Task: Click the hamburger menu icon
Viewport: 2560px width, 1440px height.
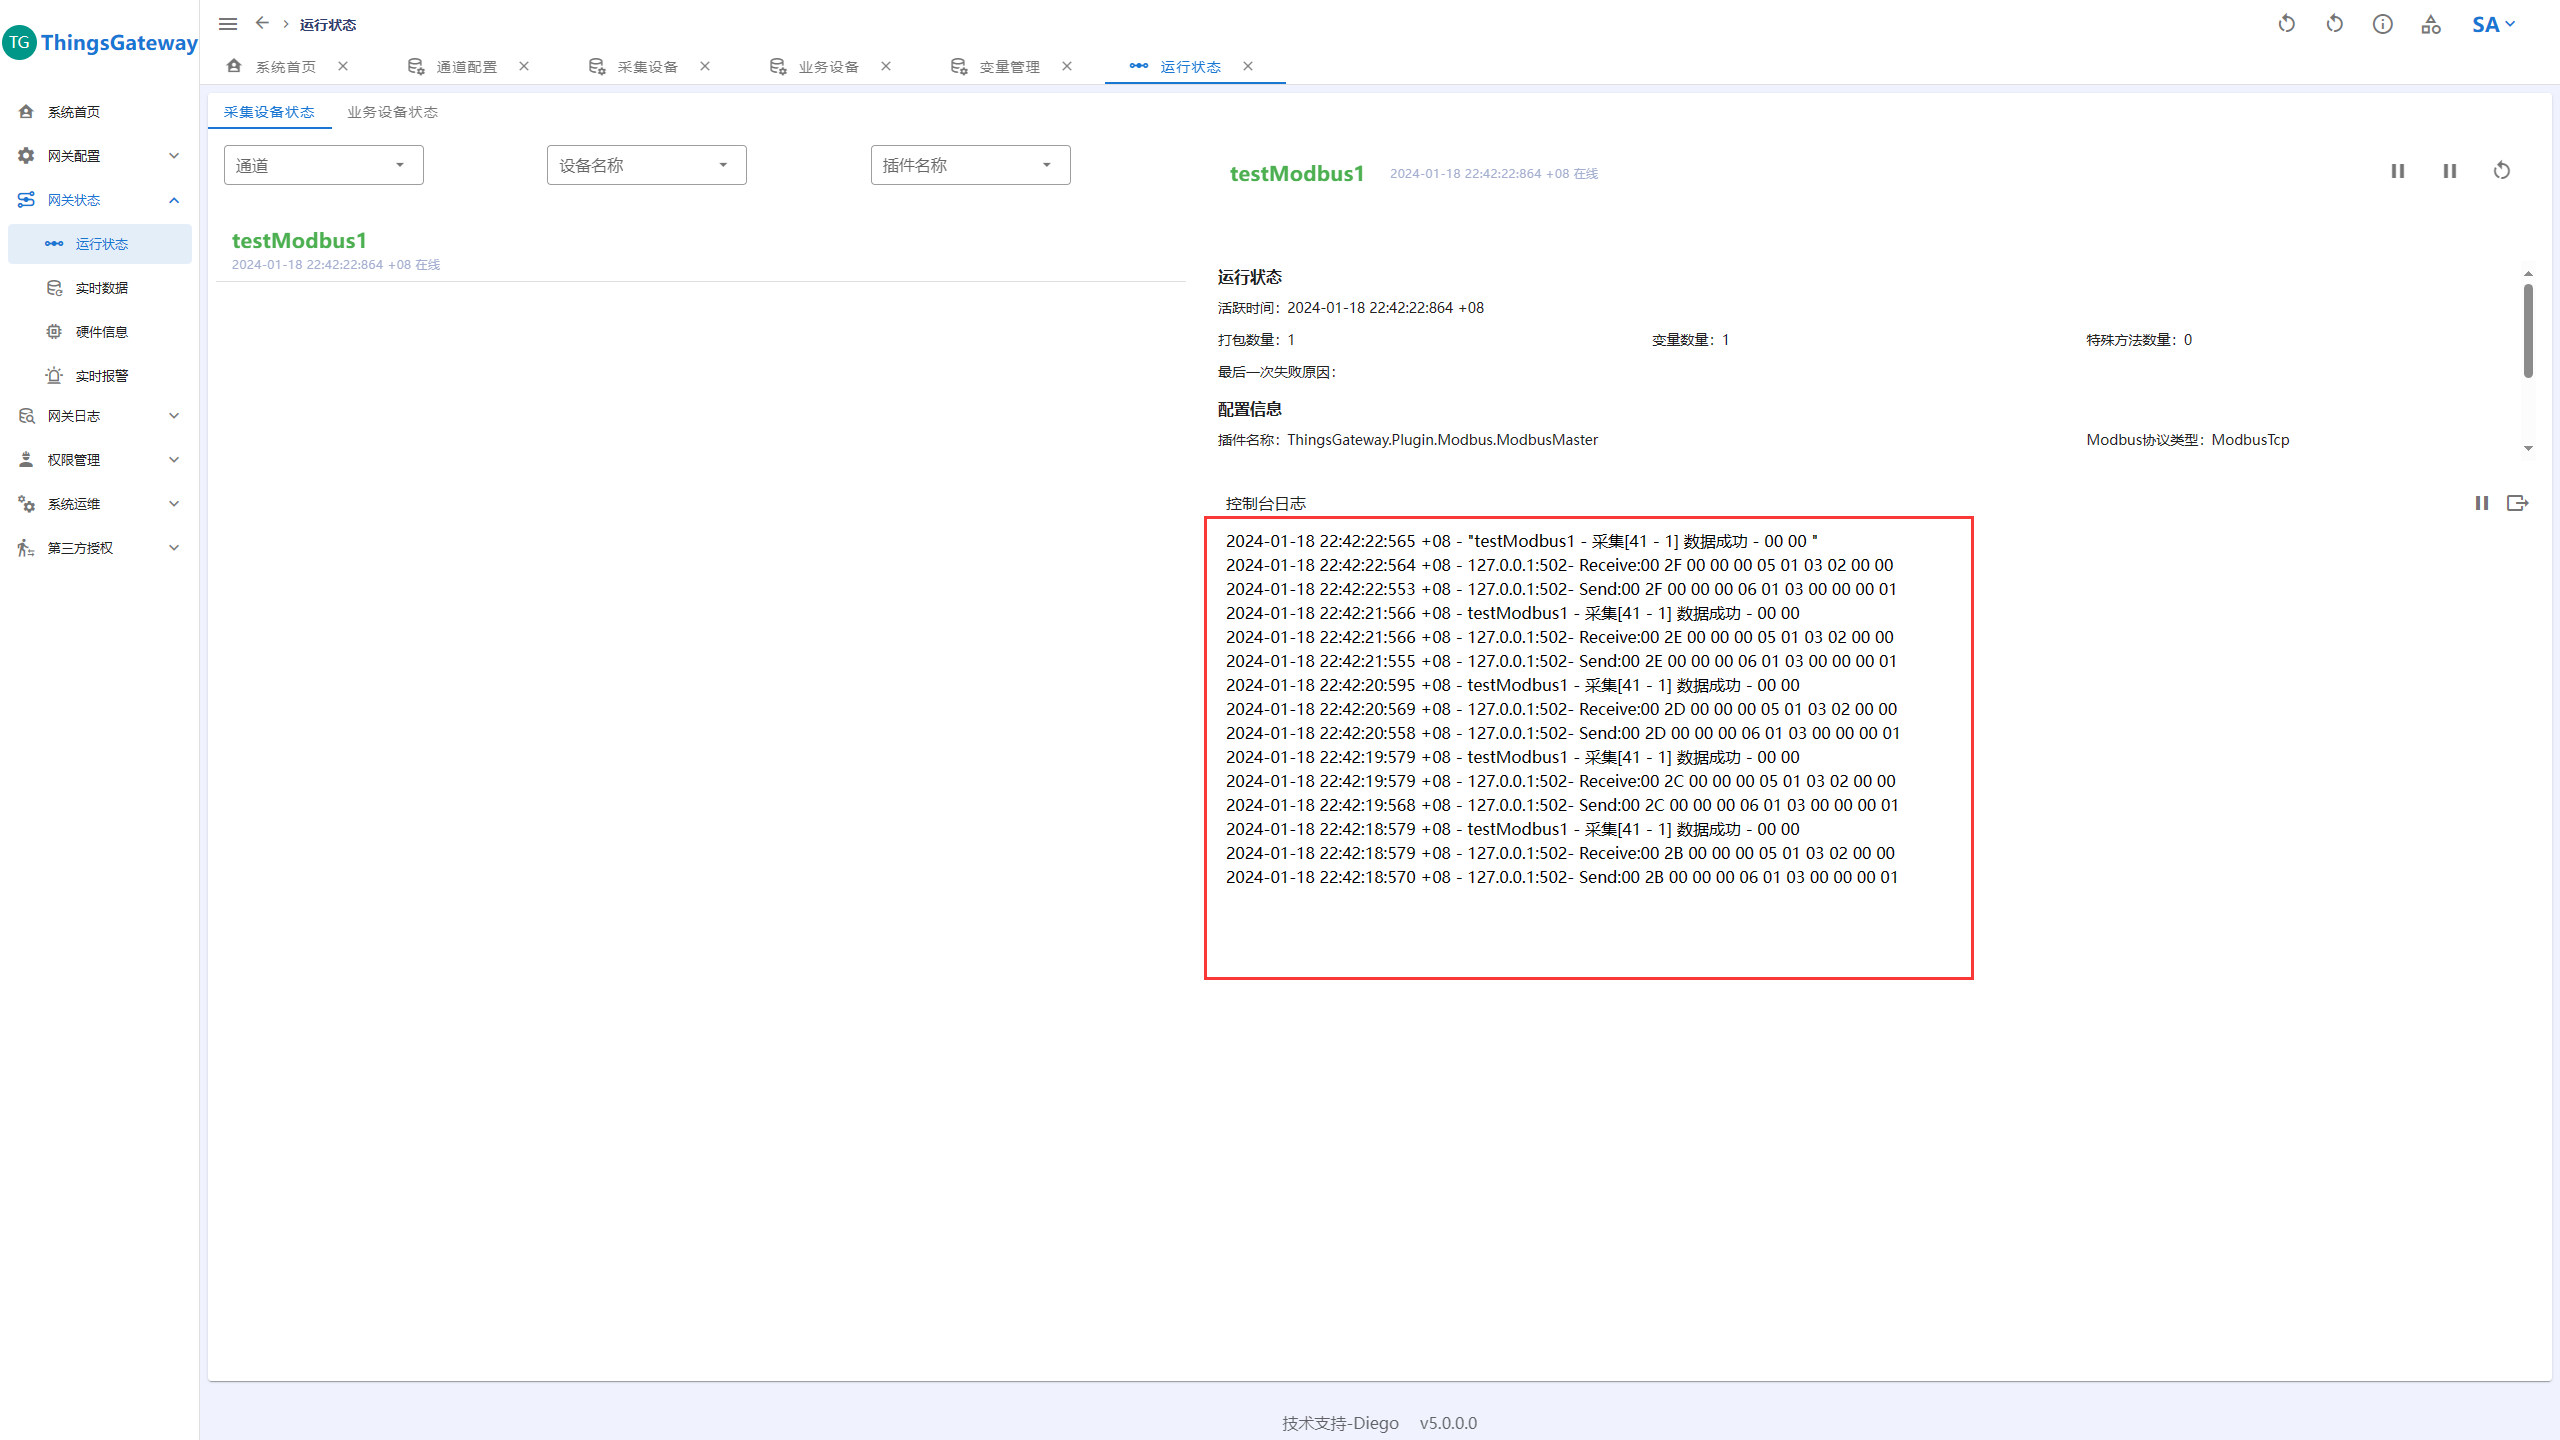Action: click(228, 24)
